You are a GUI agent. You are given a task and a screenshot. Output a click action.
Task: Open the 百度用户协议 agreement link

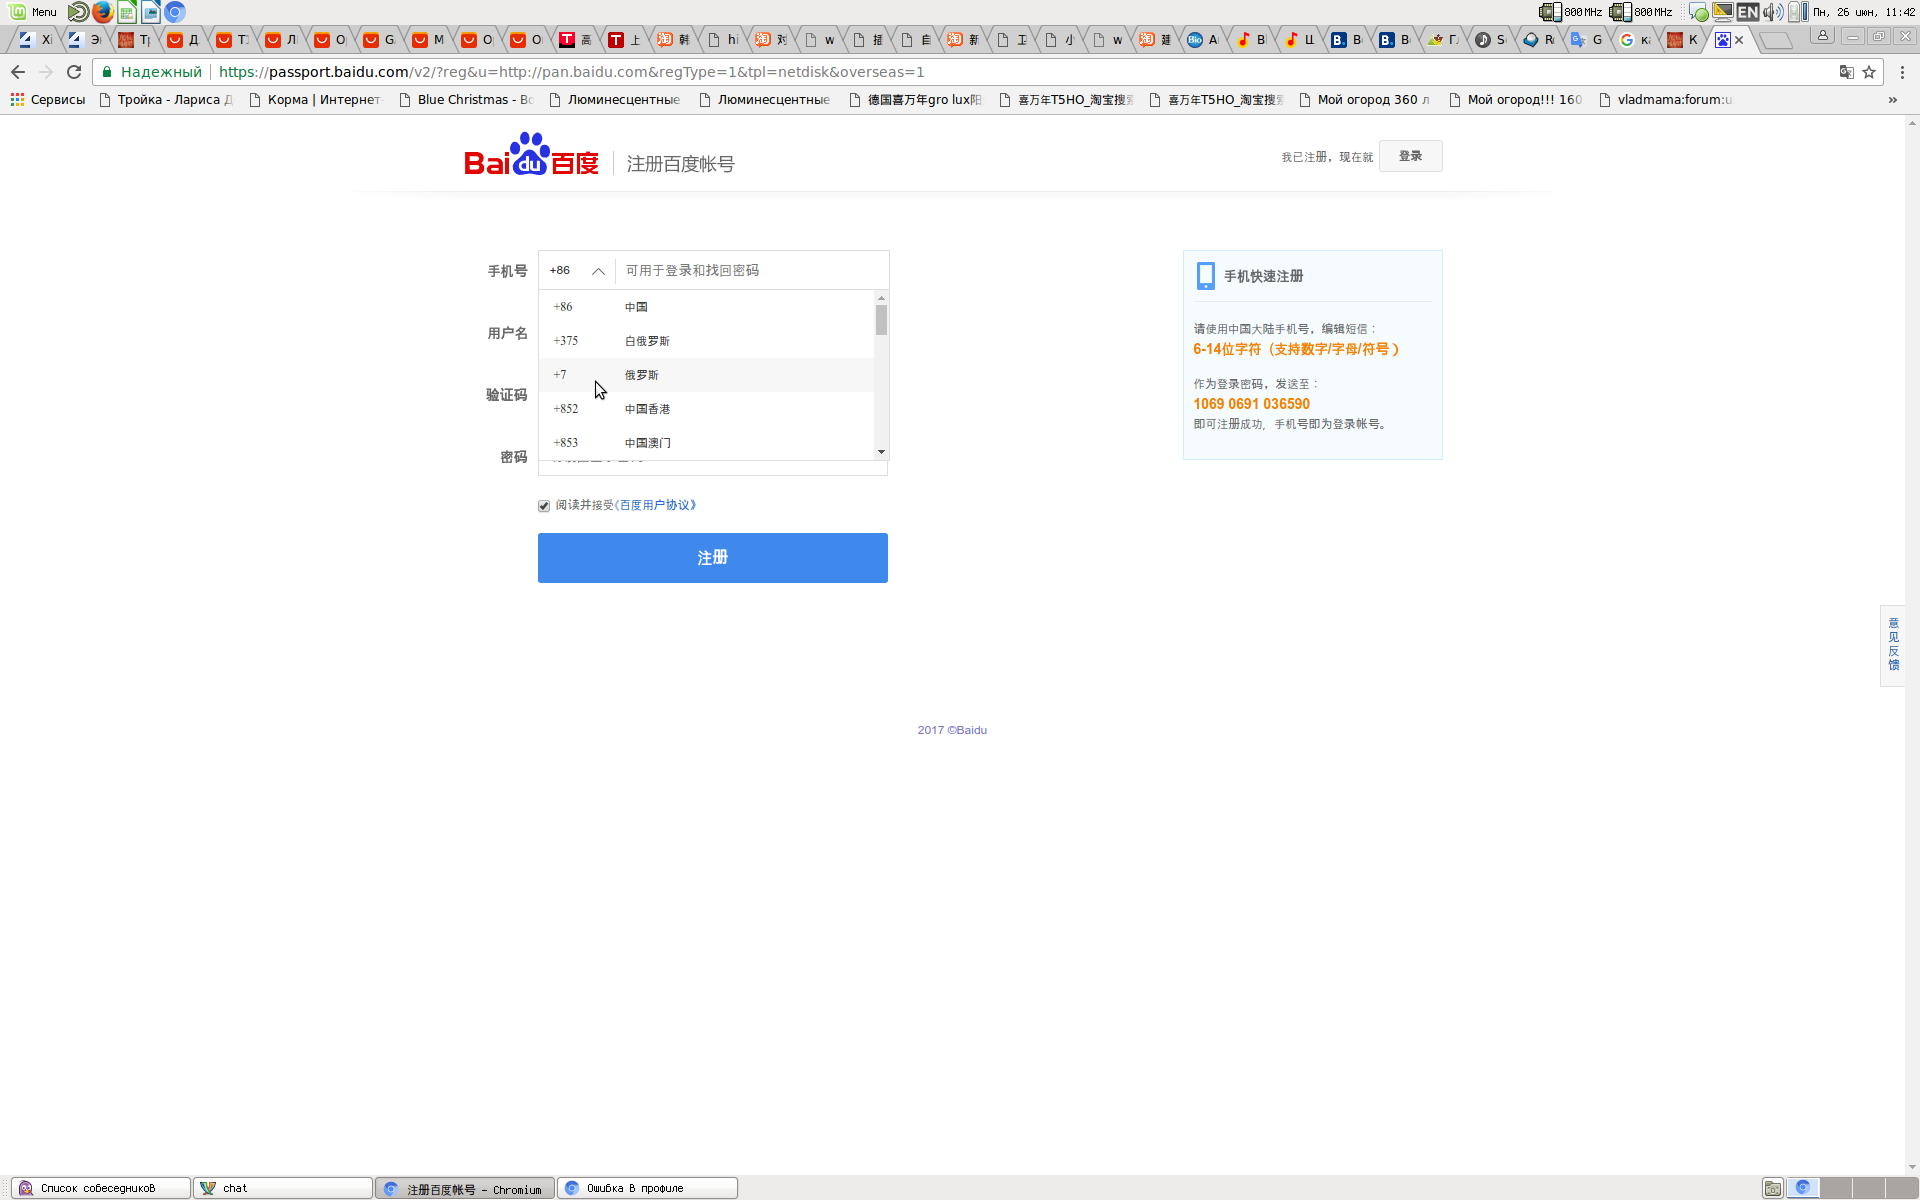(x=656, y=505)
